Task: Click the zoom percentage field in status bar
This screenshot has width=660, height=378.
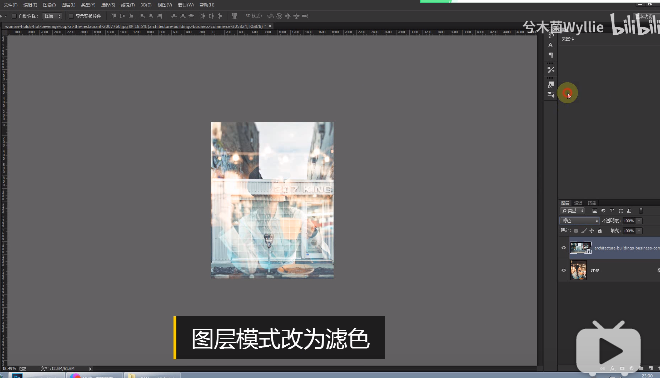Action: point(8,368)
